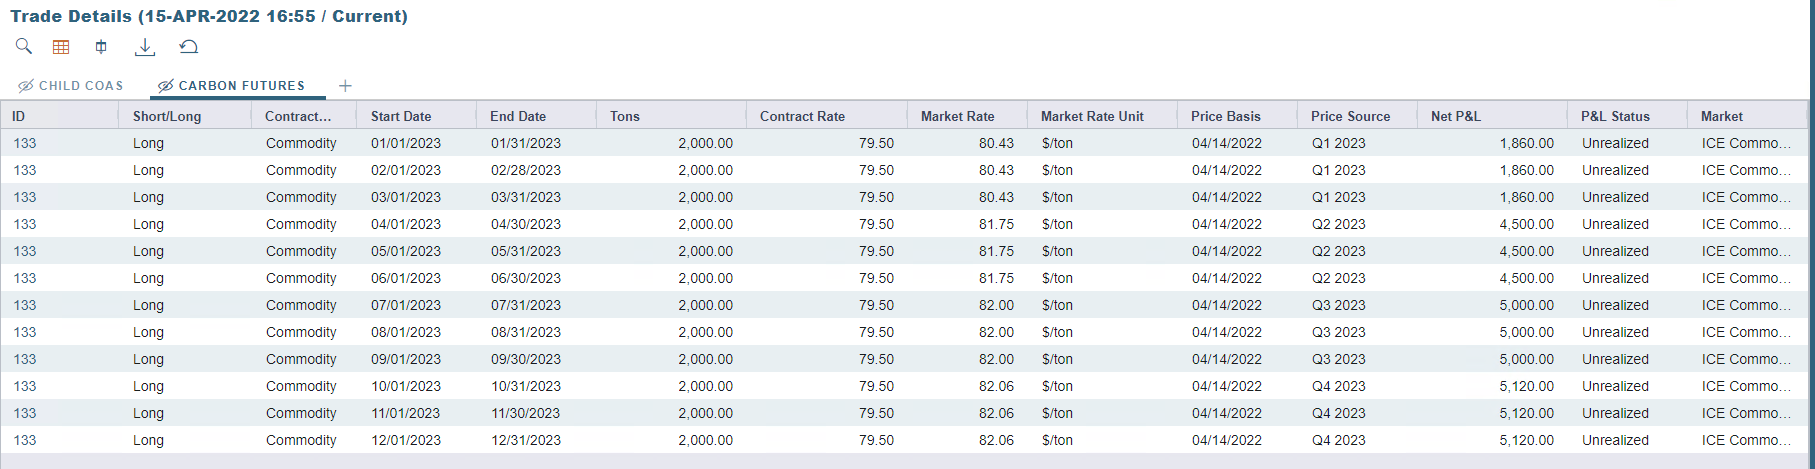Viewport: 1815px width, 469px height.
Task: Select the 4,500.00 Net P&L cell for 04/01/2023
Action: click(x=1526, y=224)
